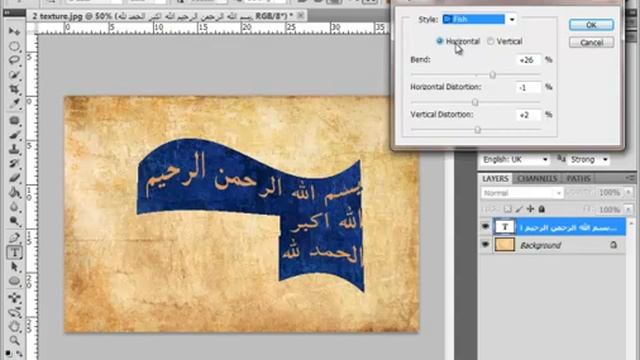Click the Horizontal Distortion slider handle

(x=475, y=102)
